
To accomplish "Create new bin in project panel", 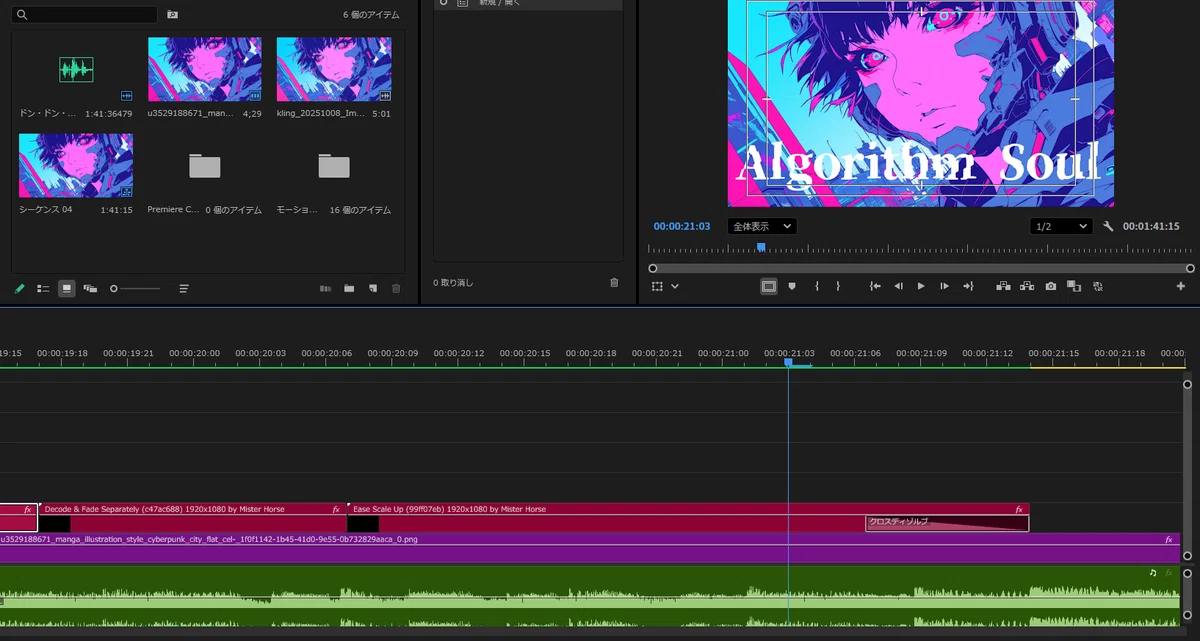I will click(x=349, y=288).
